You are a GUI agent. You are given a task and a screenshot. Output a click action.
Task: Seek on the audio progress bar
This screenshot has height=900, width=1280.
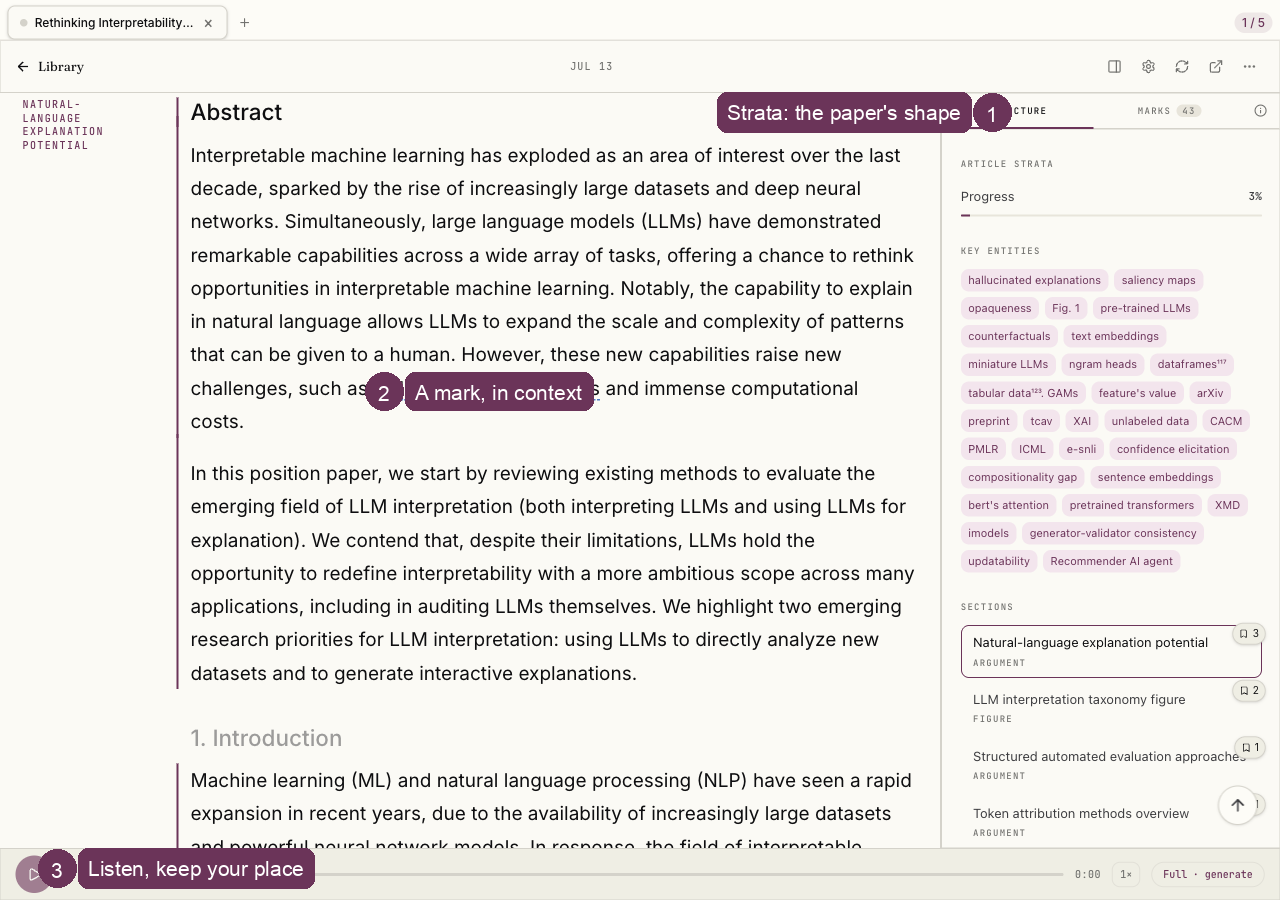point(689,874)
